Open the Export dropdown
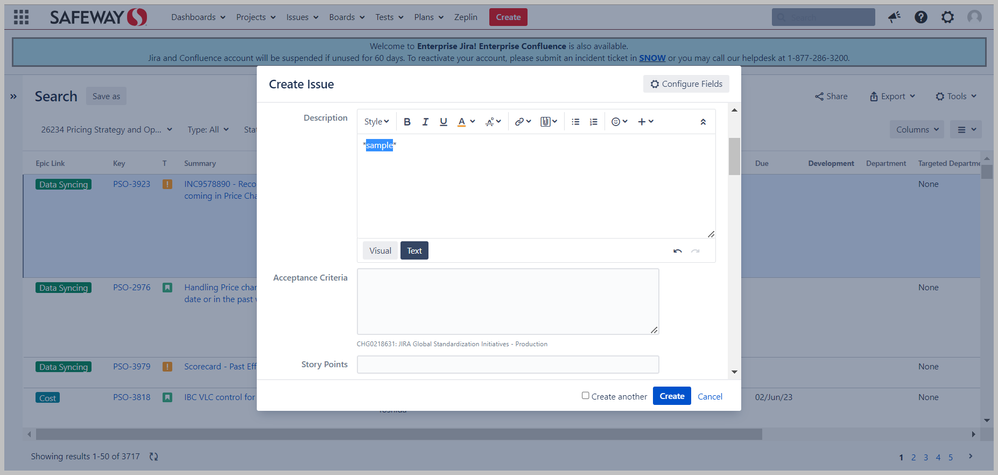 pos(892,96)
